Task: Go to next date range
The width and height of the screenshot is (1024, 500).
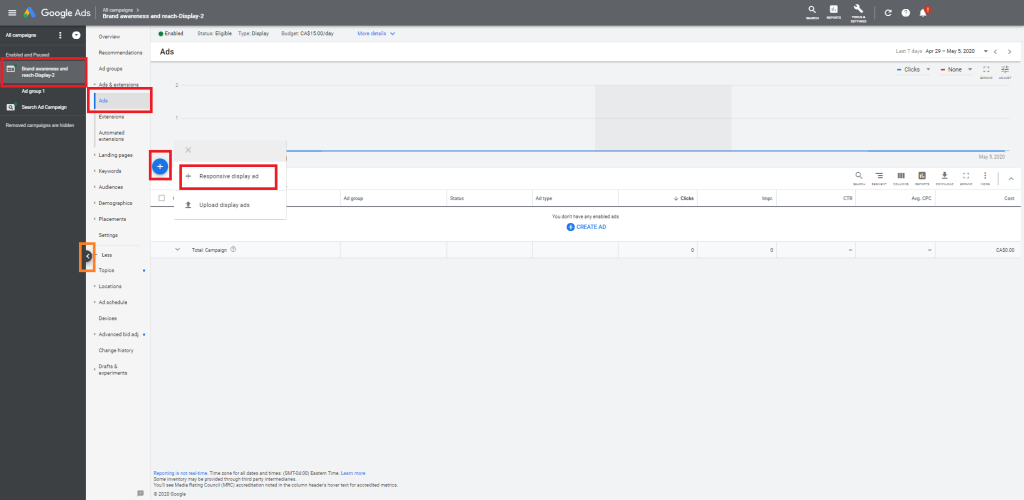Action: (1010, 52)
